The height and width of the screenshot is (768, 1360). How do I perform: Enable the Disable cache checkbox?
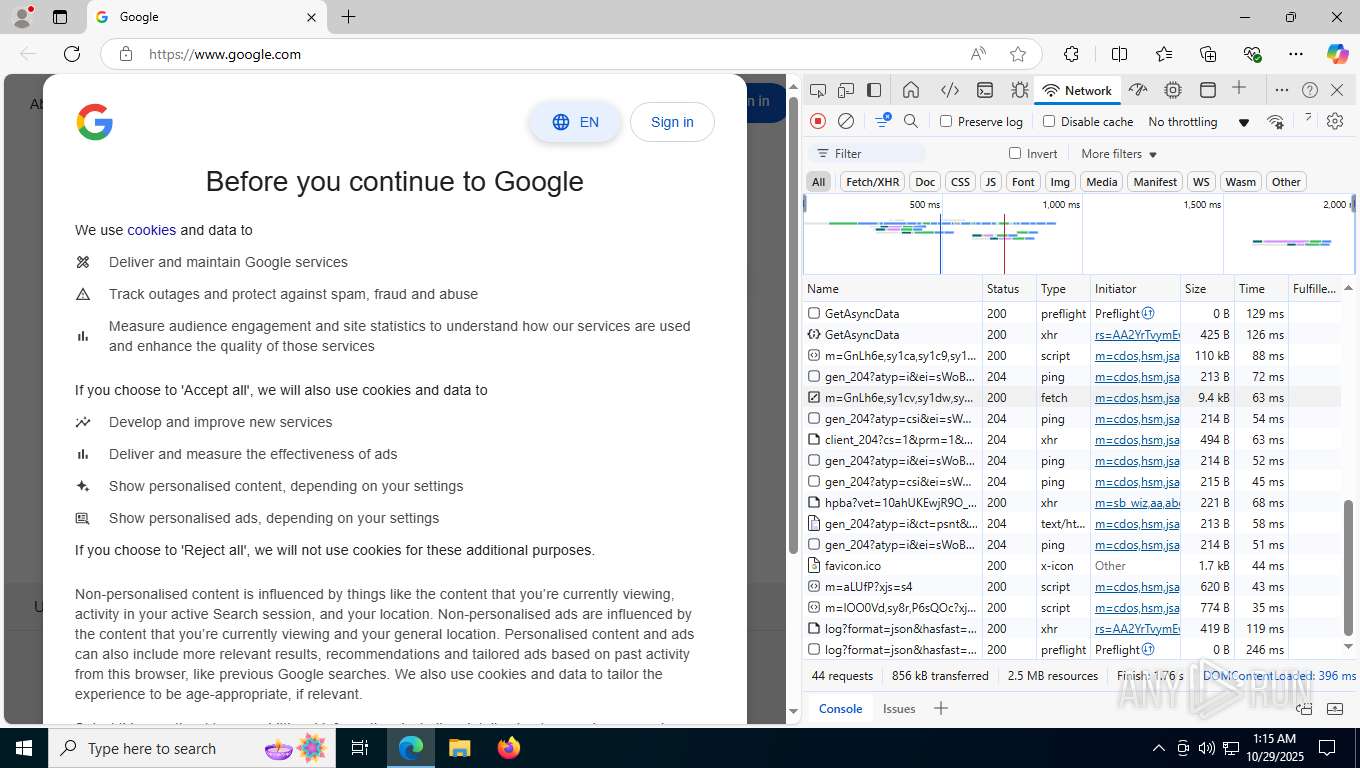tap(1049, 121)
